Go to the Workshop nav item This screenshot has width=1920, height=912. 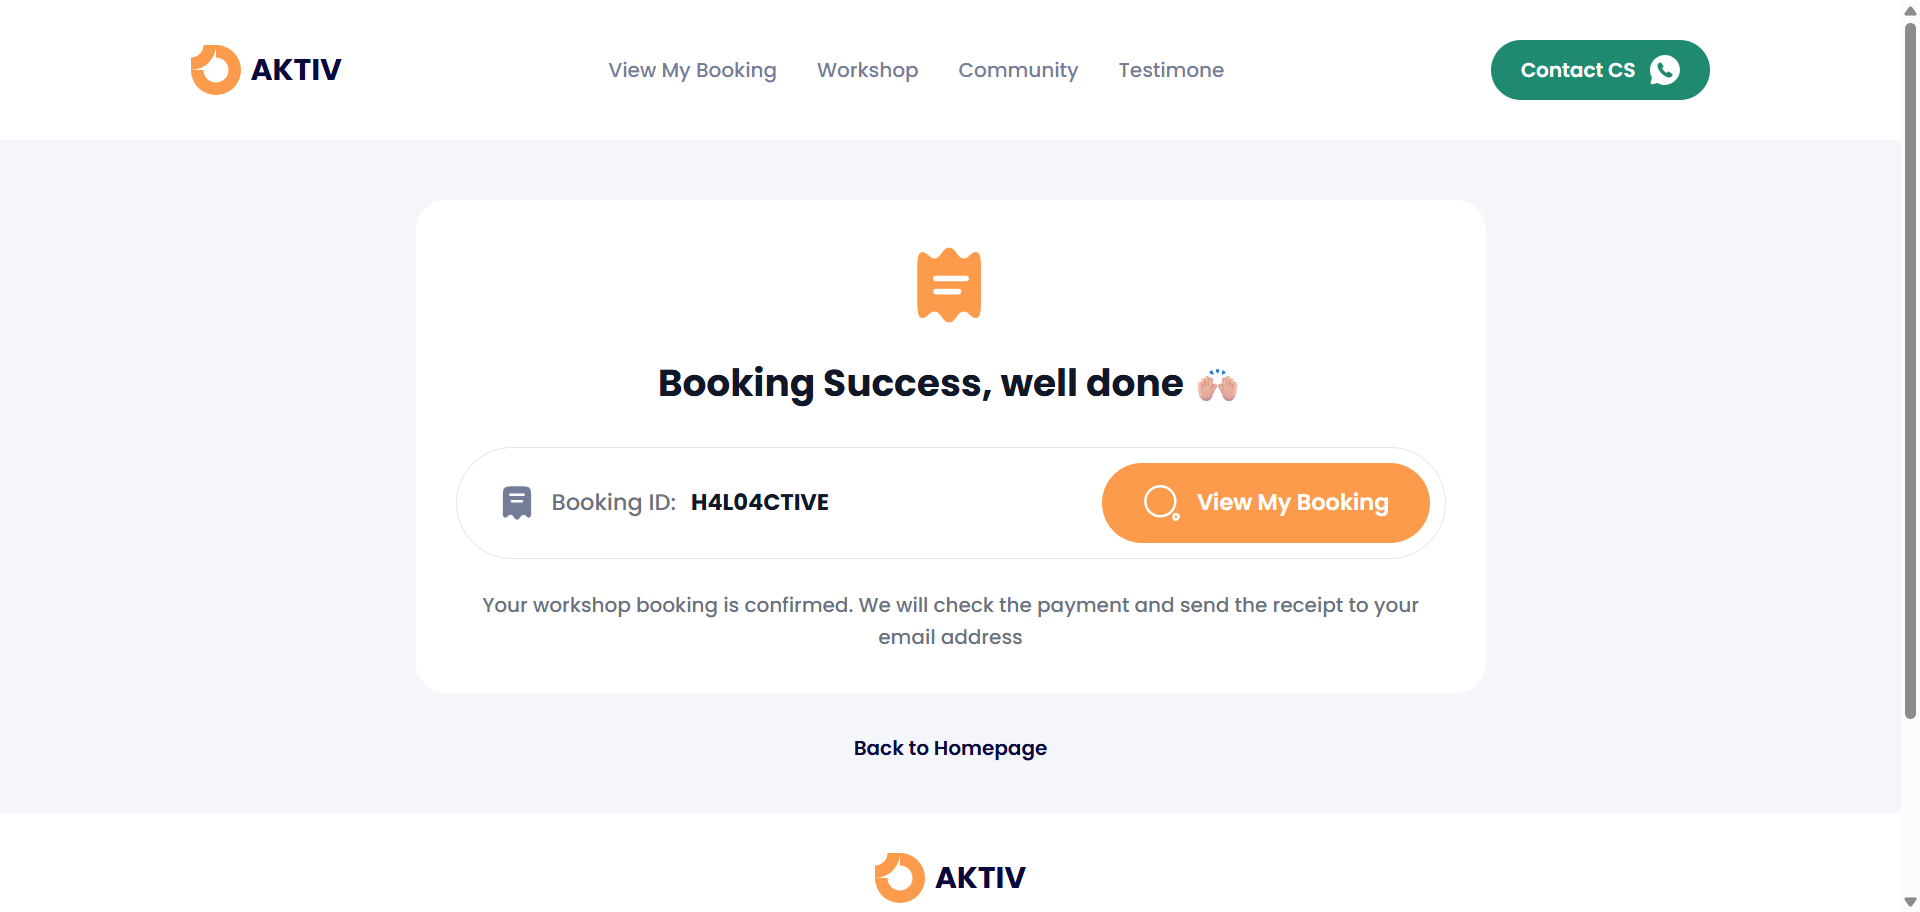pyautogui.click(x=867, y=70)
